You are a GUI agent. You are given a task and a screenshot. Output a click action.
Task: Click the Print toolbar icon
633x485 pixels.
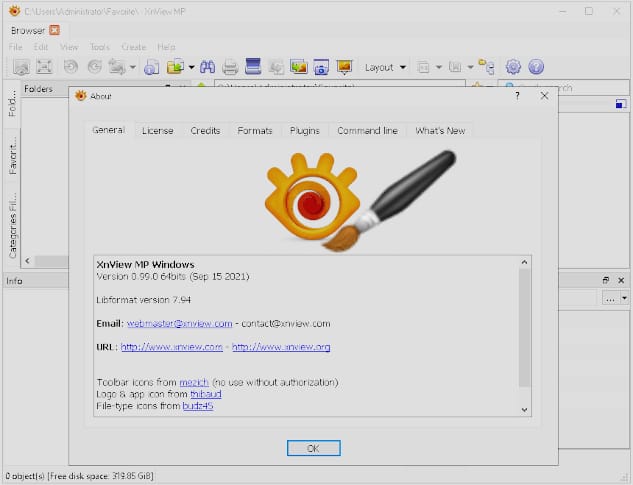click(x=230, y=67)
